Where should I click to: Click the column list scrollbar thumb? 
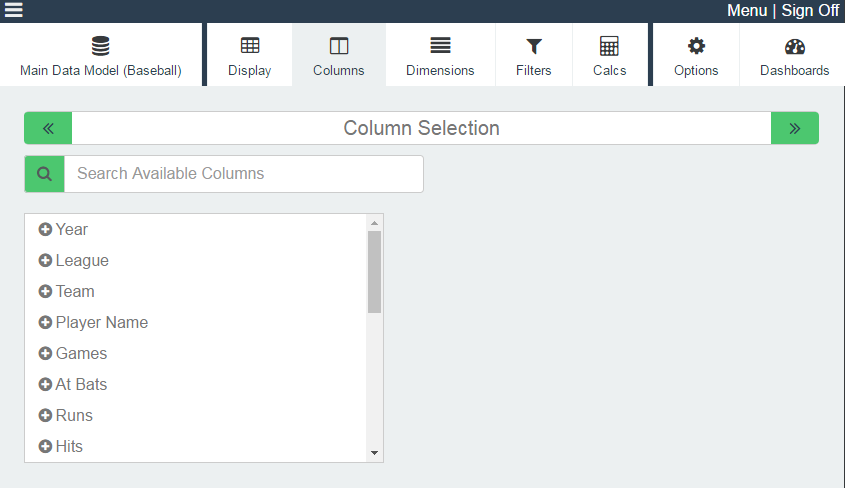[375, 272]
